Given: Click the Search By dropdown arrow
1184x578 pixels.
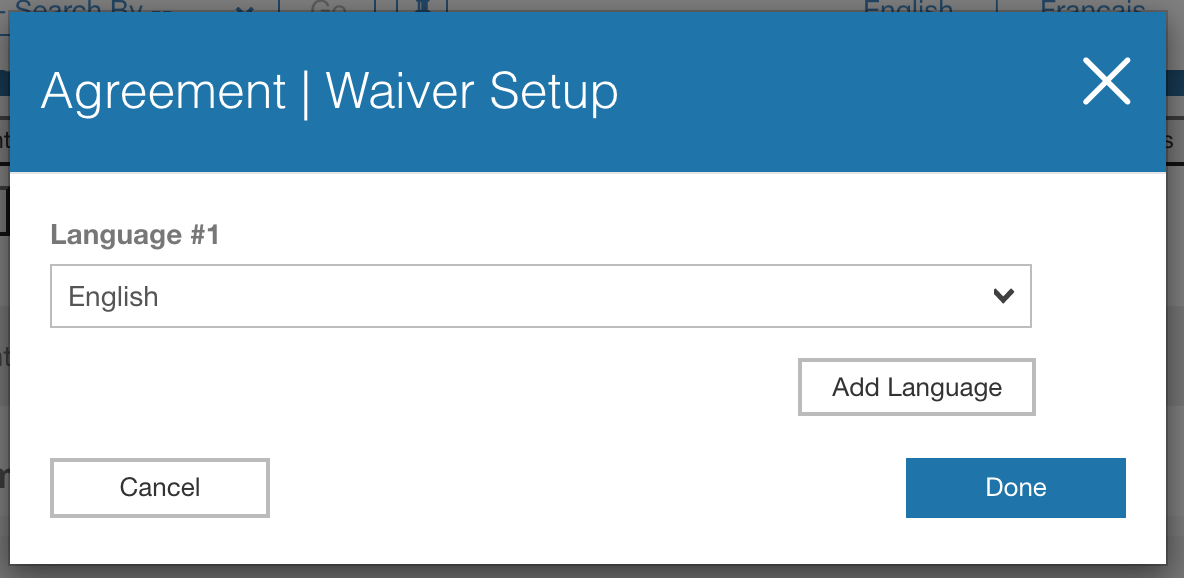Looking at the screenshot, I should pyautogui.click(x=243, y=7).
